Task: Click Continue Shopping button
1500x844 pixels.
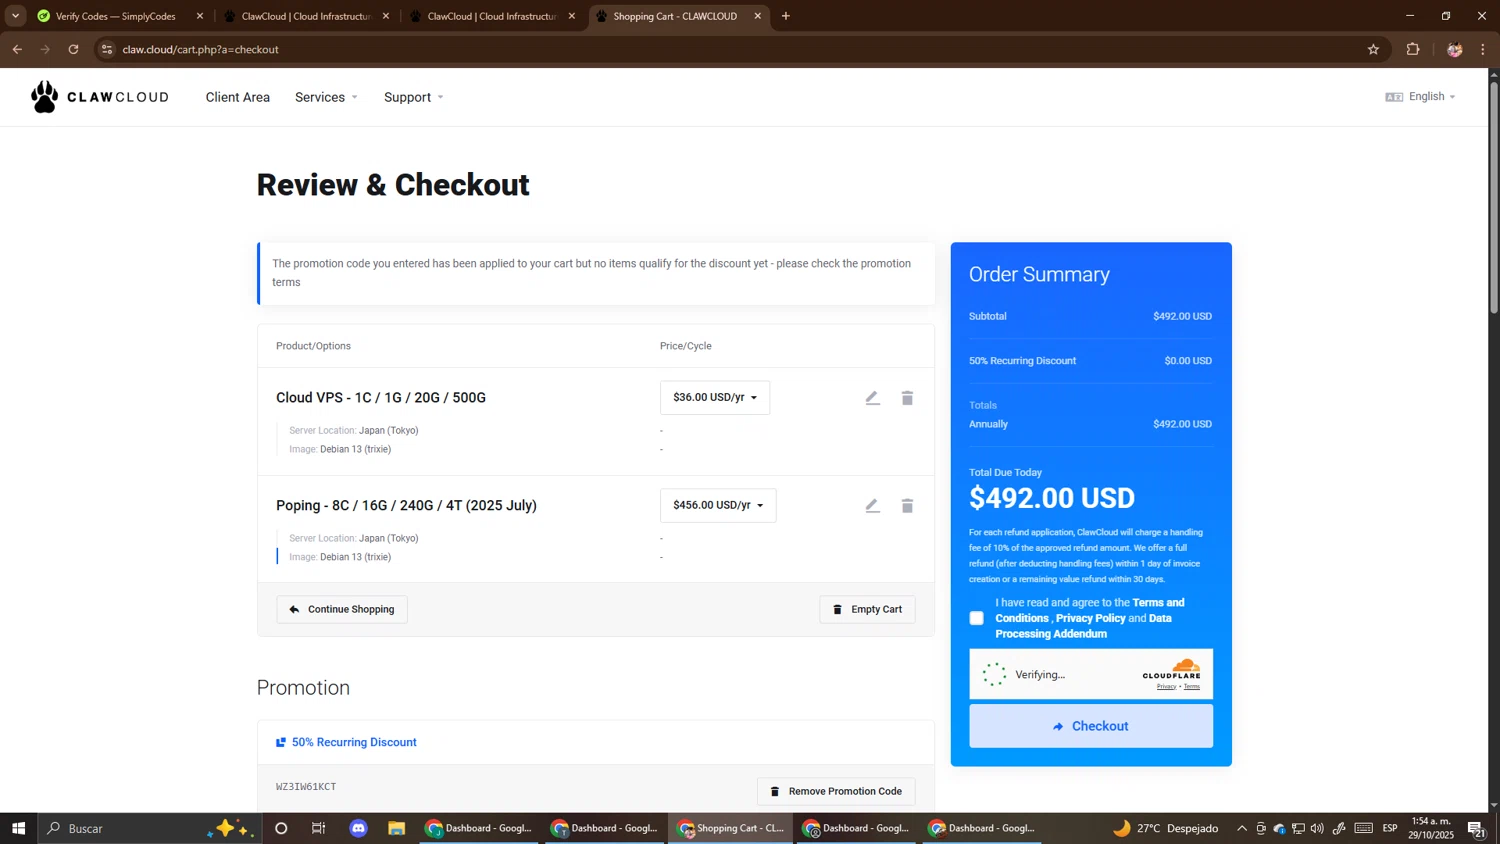Action: coord(342,609)
